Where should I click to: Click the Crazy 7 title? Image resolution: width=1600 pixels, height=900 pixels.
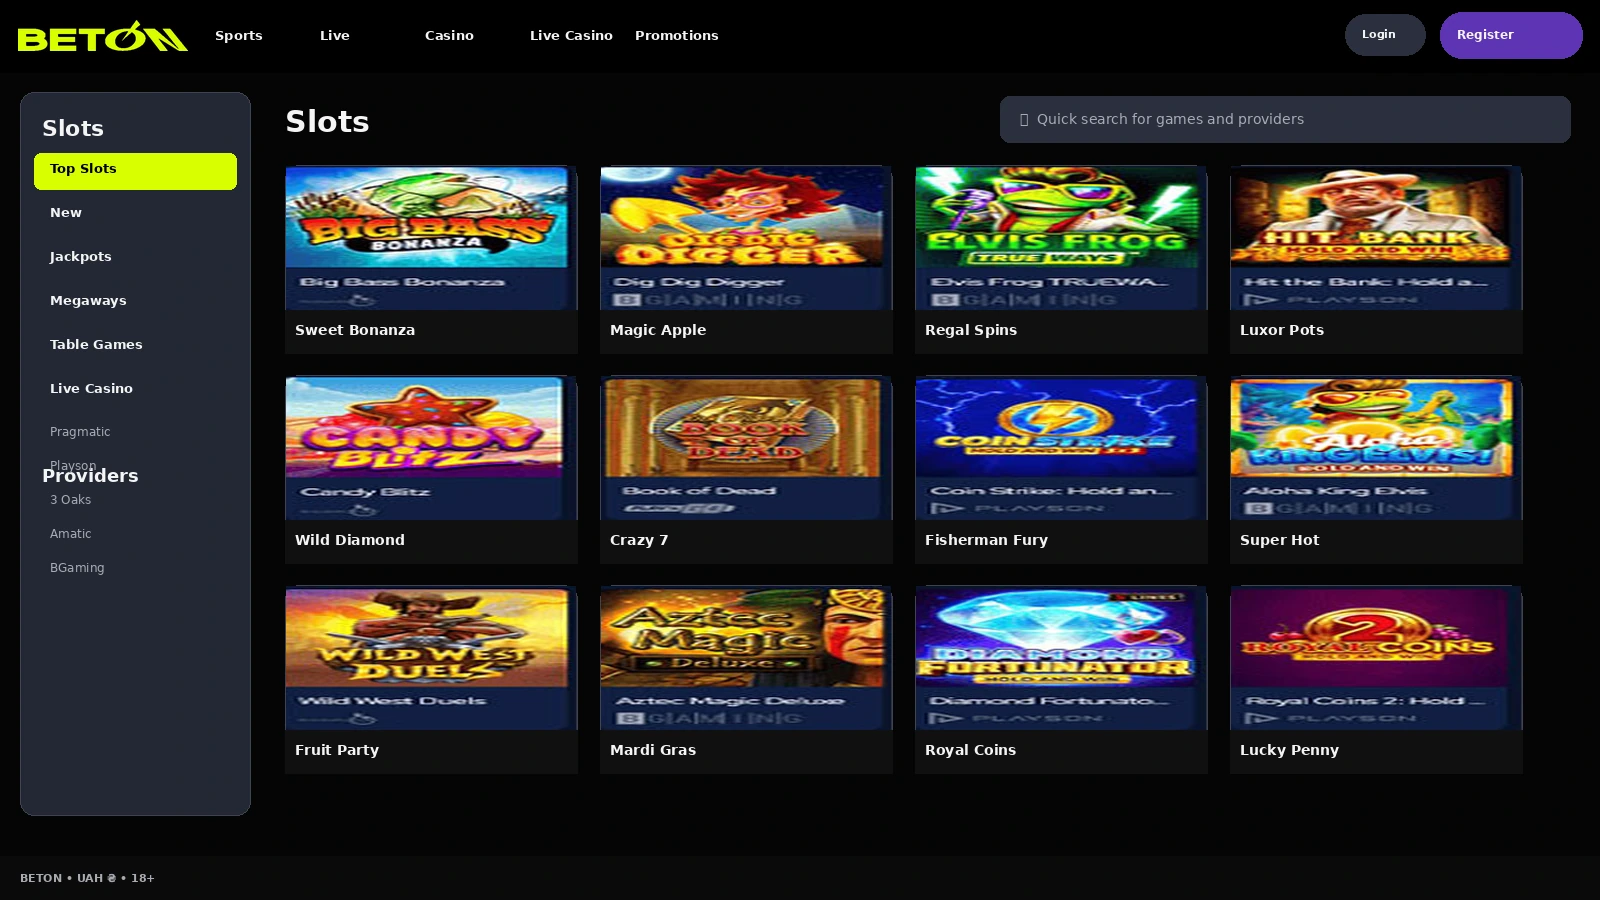tap(639, 540)
